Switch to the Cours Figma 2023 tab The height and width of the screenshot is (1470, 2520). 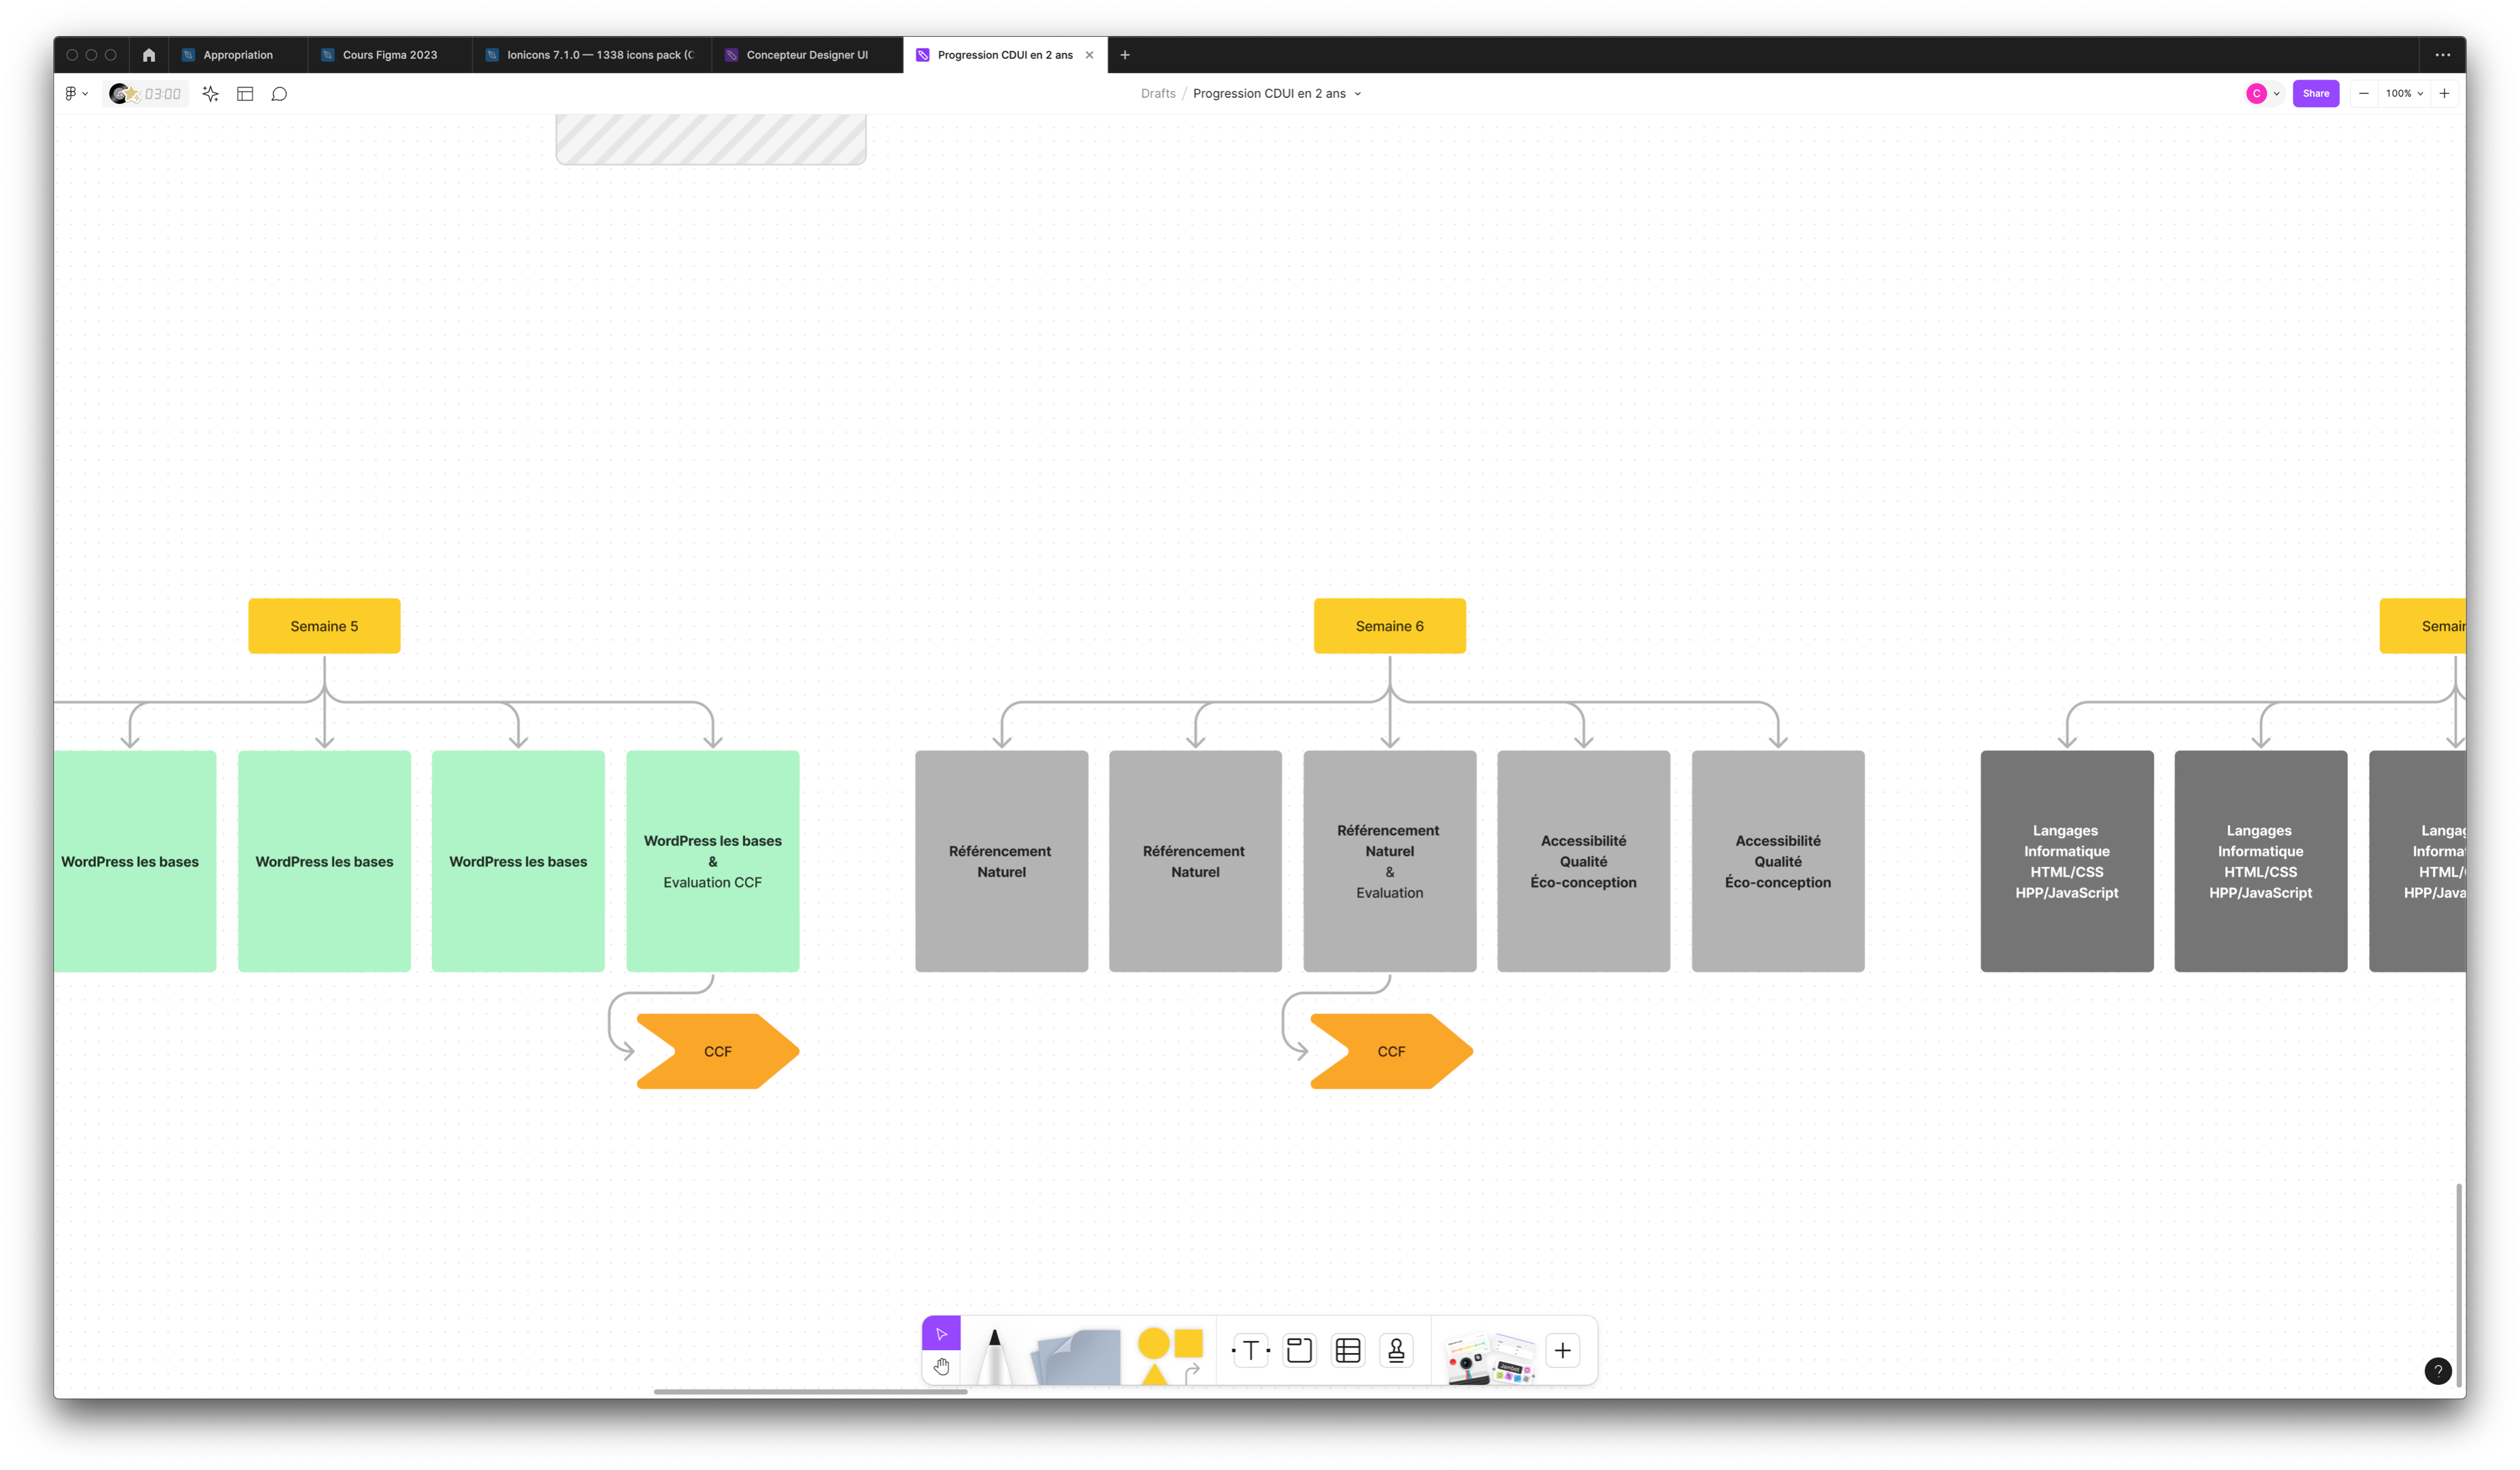pos(389,55)
